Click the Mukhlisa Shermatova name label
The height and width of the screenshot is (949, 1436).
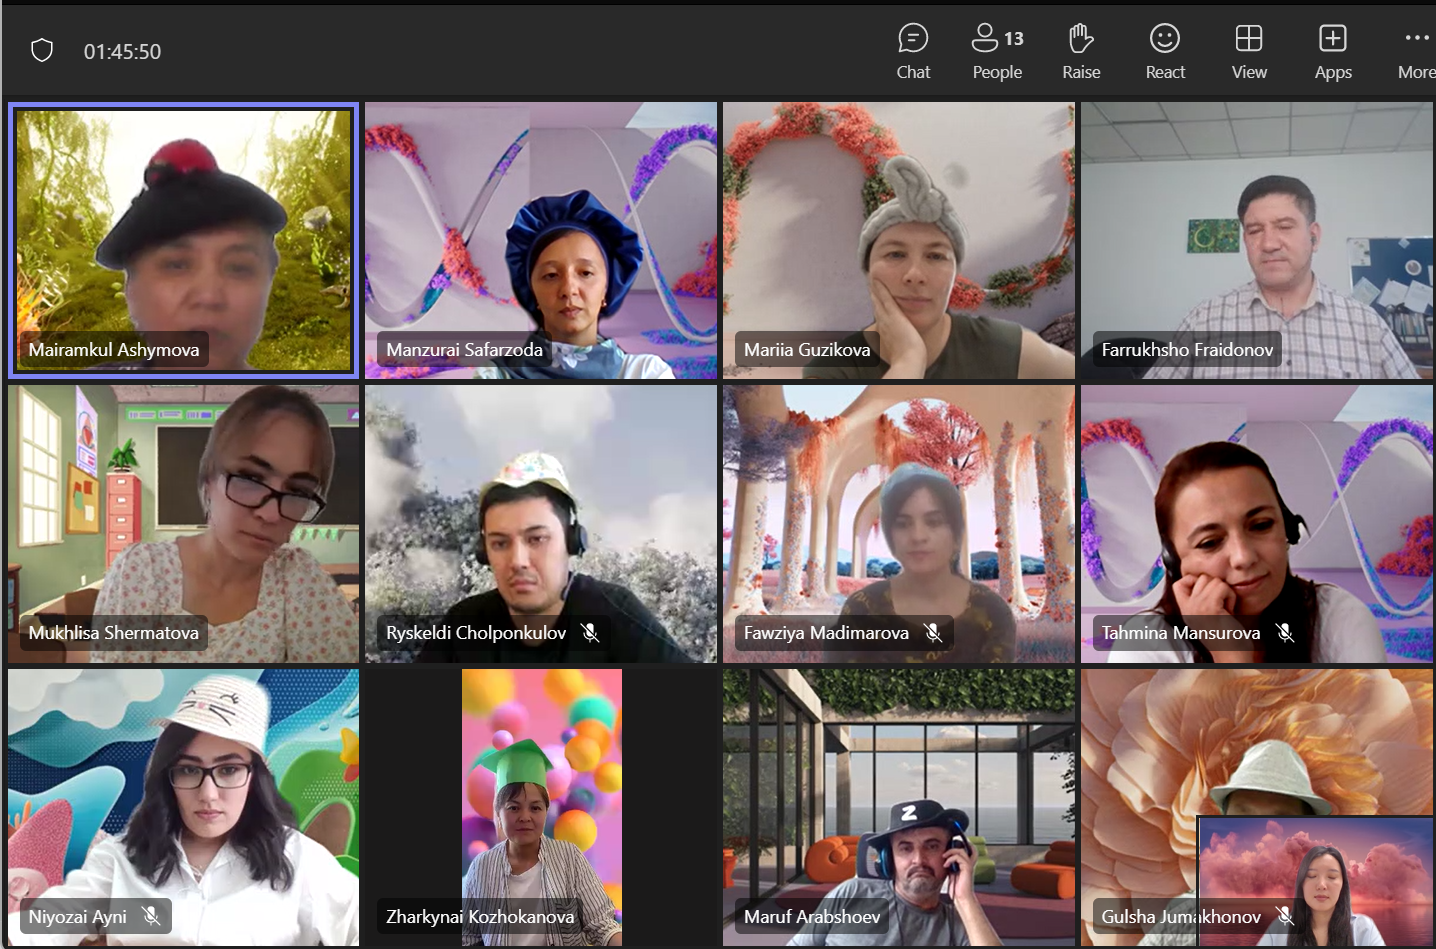click(x=113, y=633)
